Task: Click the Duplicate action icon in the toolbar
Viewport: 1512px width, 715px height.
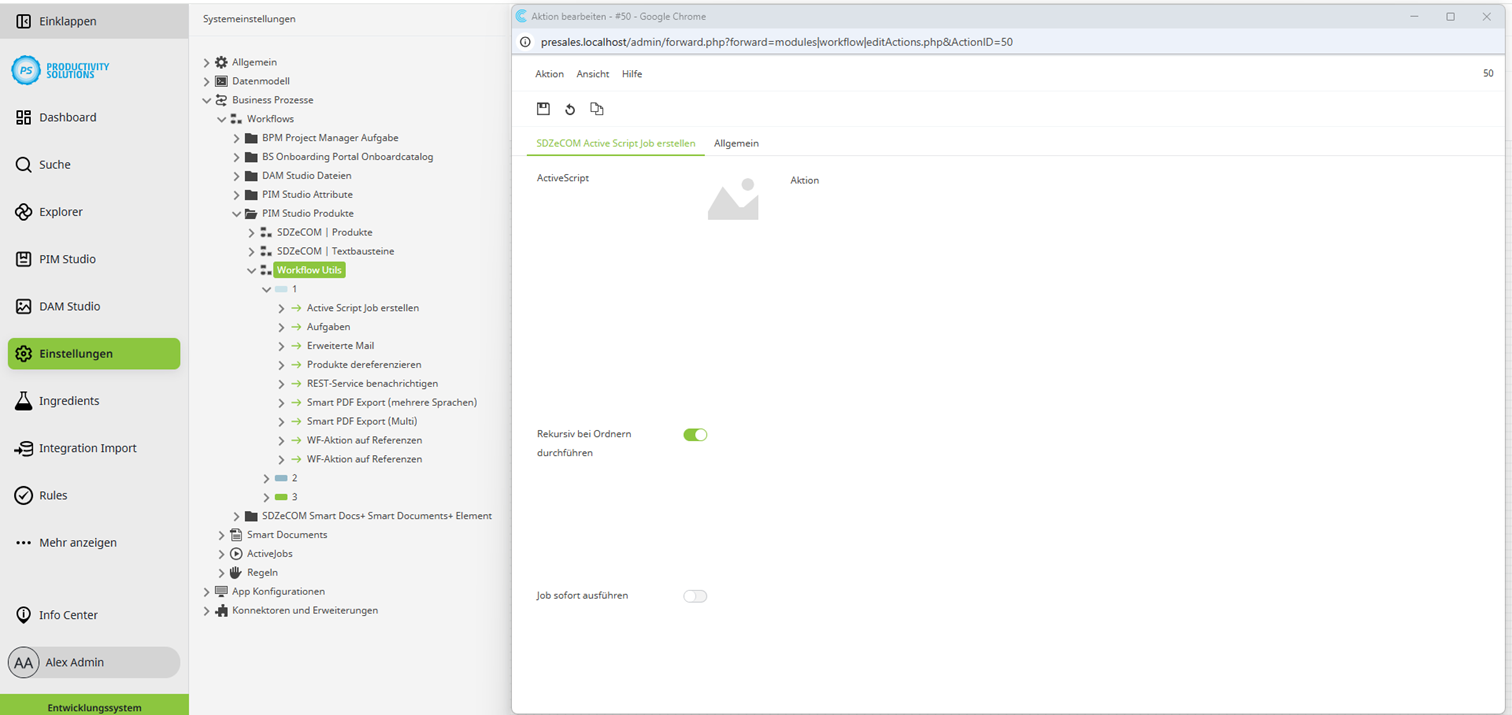Action: 597,109
